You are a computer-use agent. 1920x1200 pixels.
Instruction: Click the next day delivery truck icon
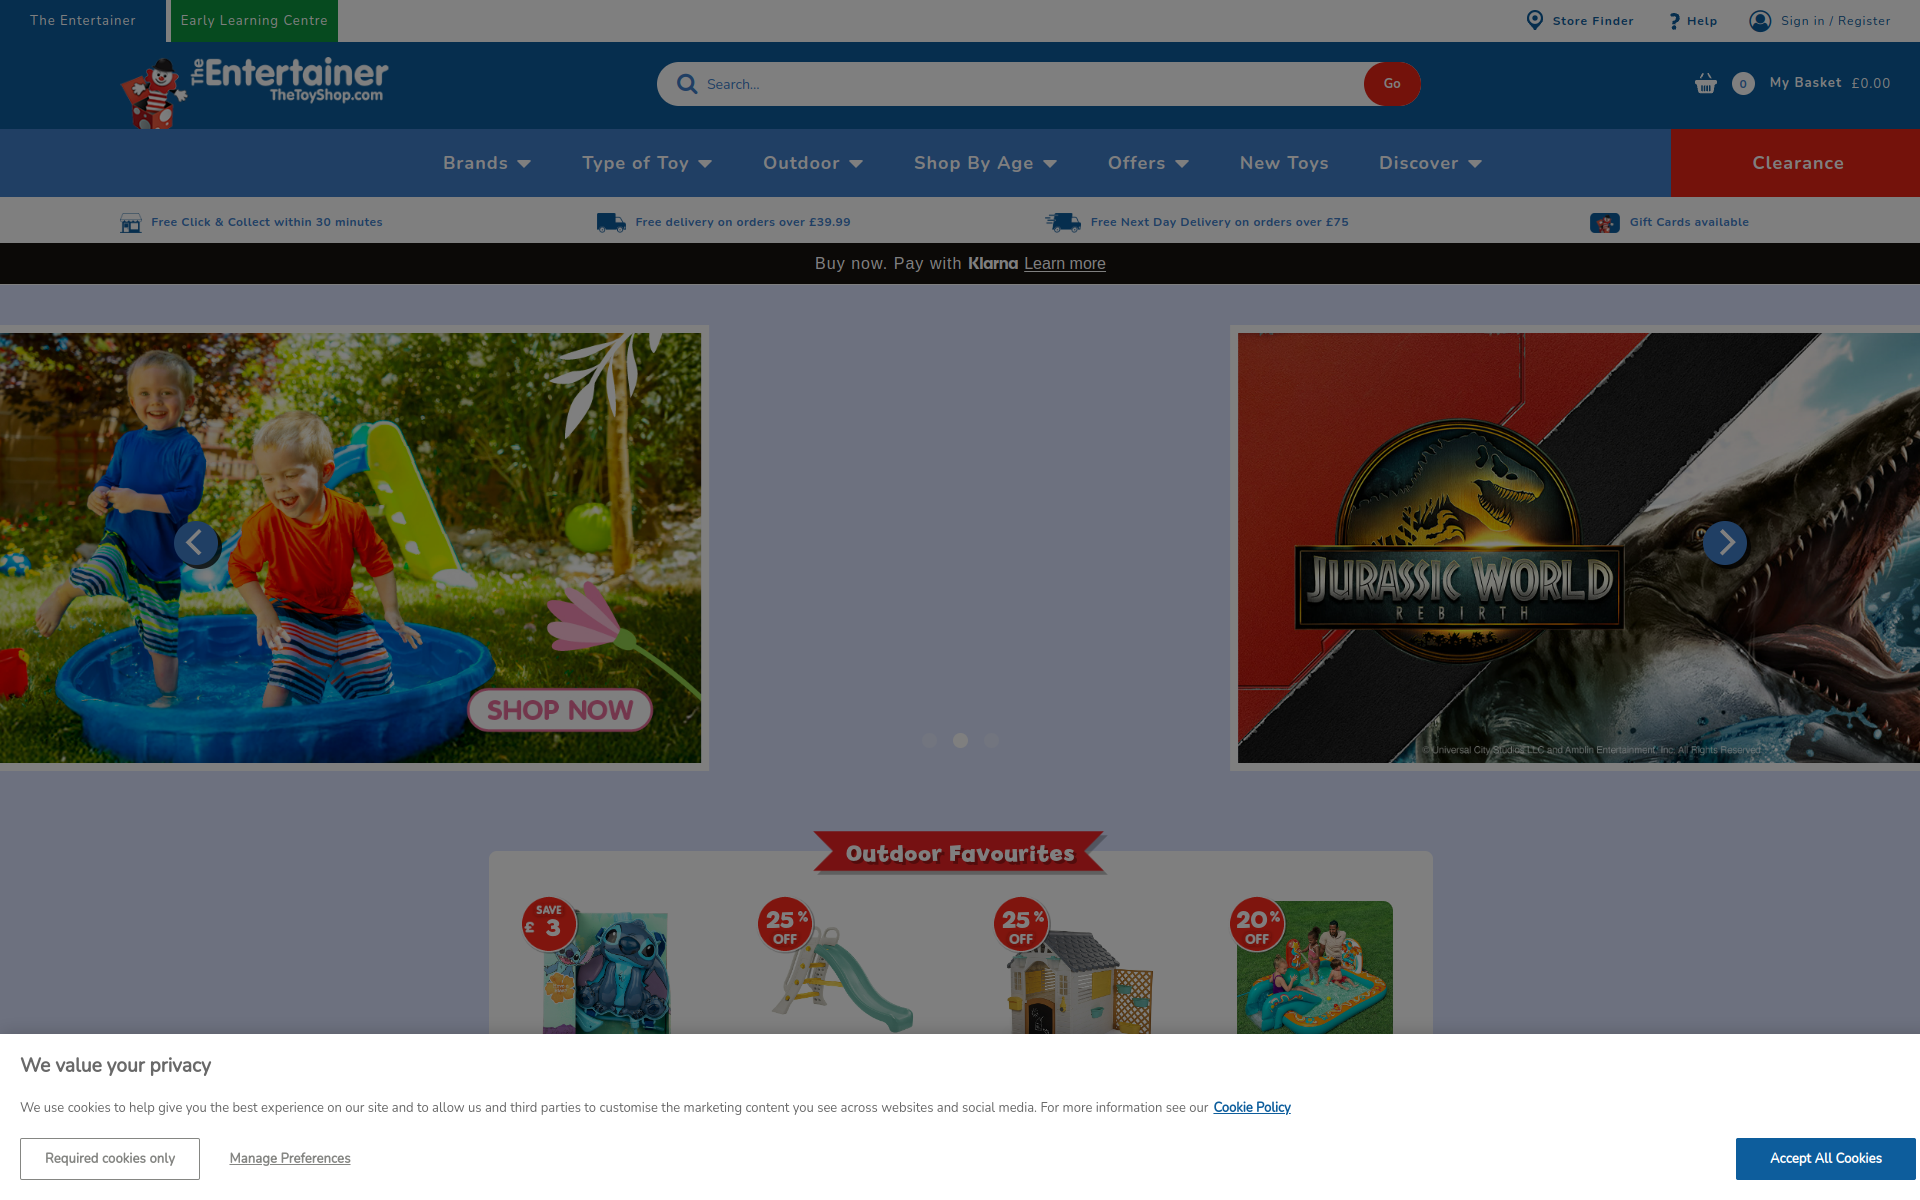tap(1063, 222)
